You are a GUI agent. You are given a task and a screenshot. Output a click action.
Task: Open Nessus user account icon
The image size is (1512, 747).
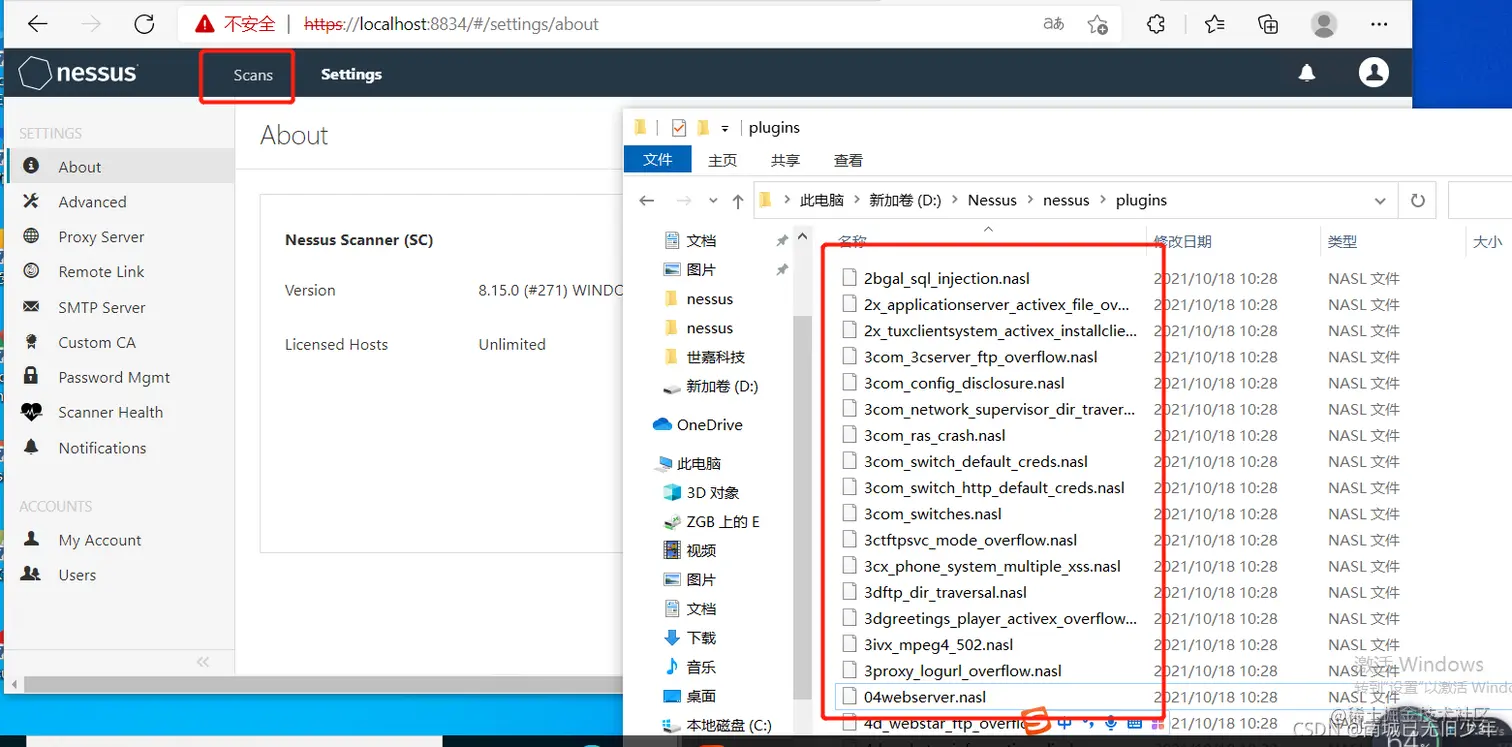(x=1374, y=72)
